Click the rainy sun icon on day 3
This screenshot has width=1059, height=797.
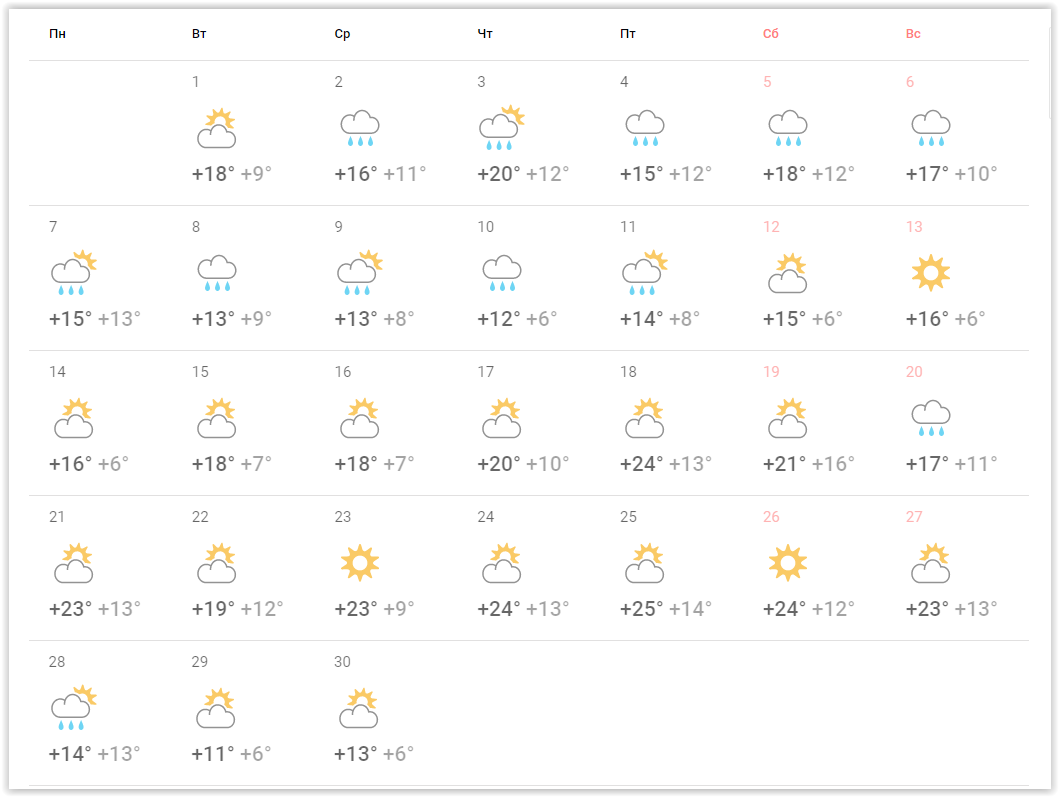502,128
